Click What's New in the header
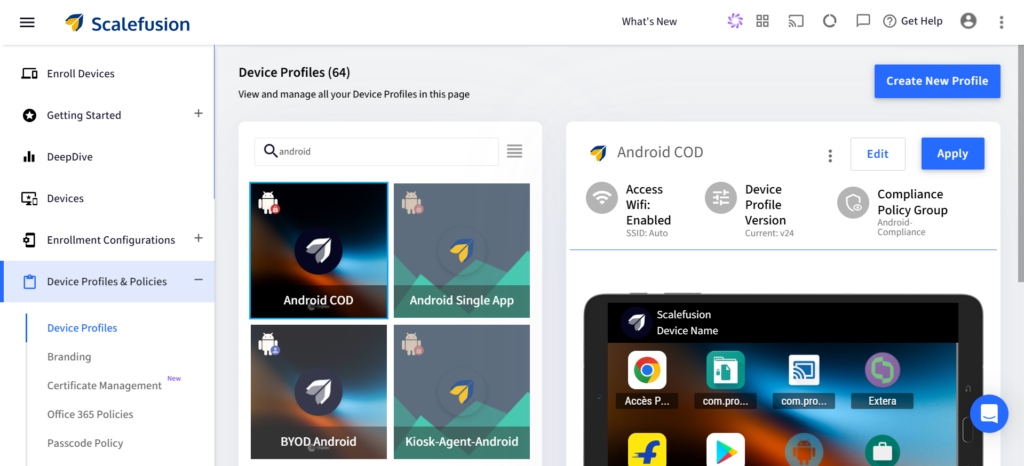1024x466 pixels. (649, 22)
